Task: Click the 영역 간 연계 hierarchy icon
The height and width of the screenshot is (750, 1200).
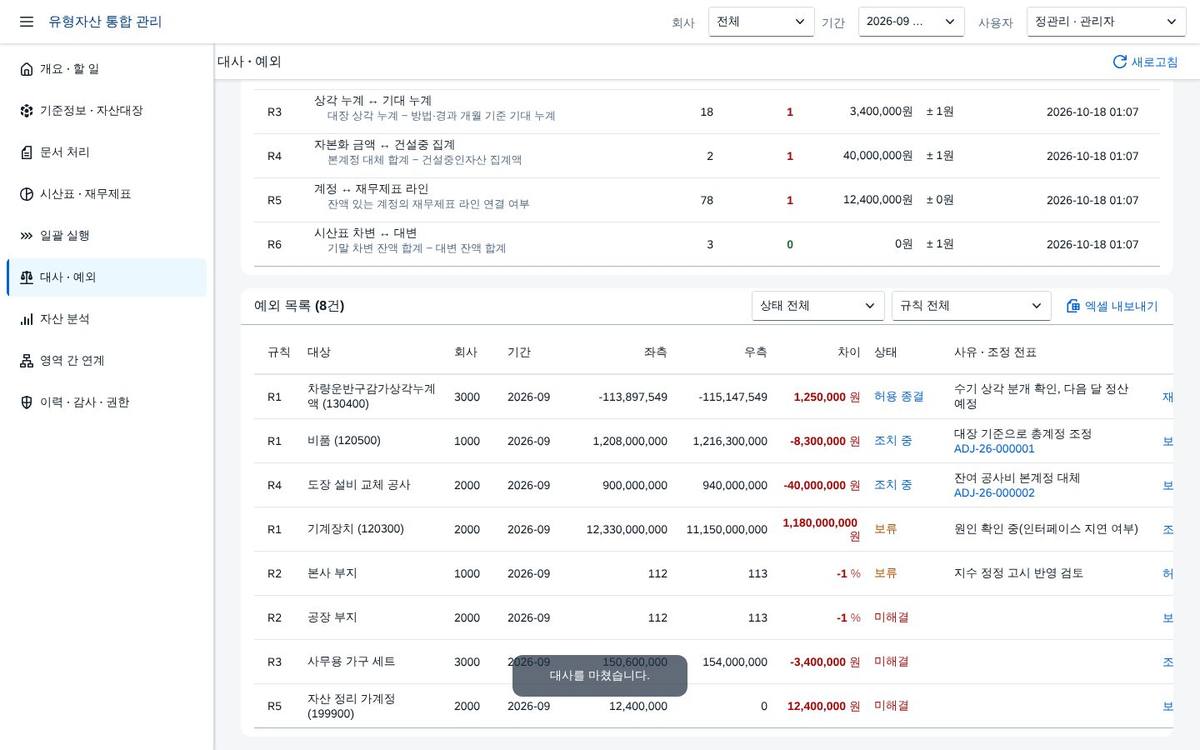Action: [x=26, y=361]
